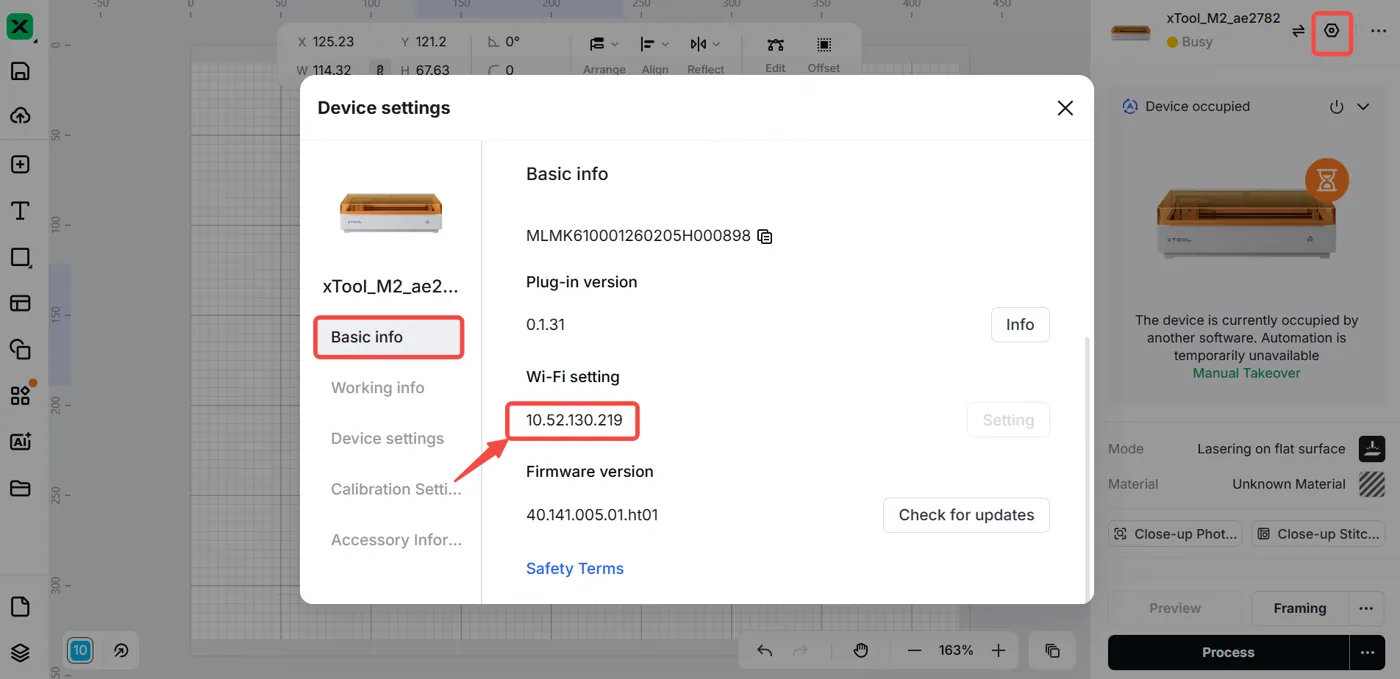Click the redo arrow in bottom bar
Viewport: 1400px width, 679px height.
point(799,650)
